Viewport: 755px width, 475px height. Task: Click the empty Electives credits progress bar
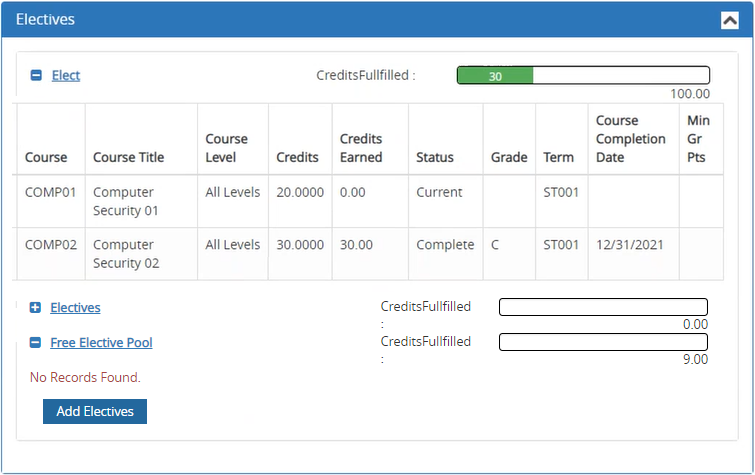pyautogui.click(x=603, y=307)
